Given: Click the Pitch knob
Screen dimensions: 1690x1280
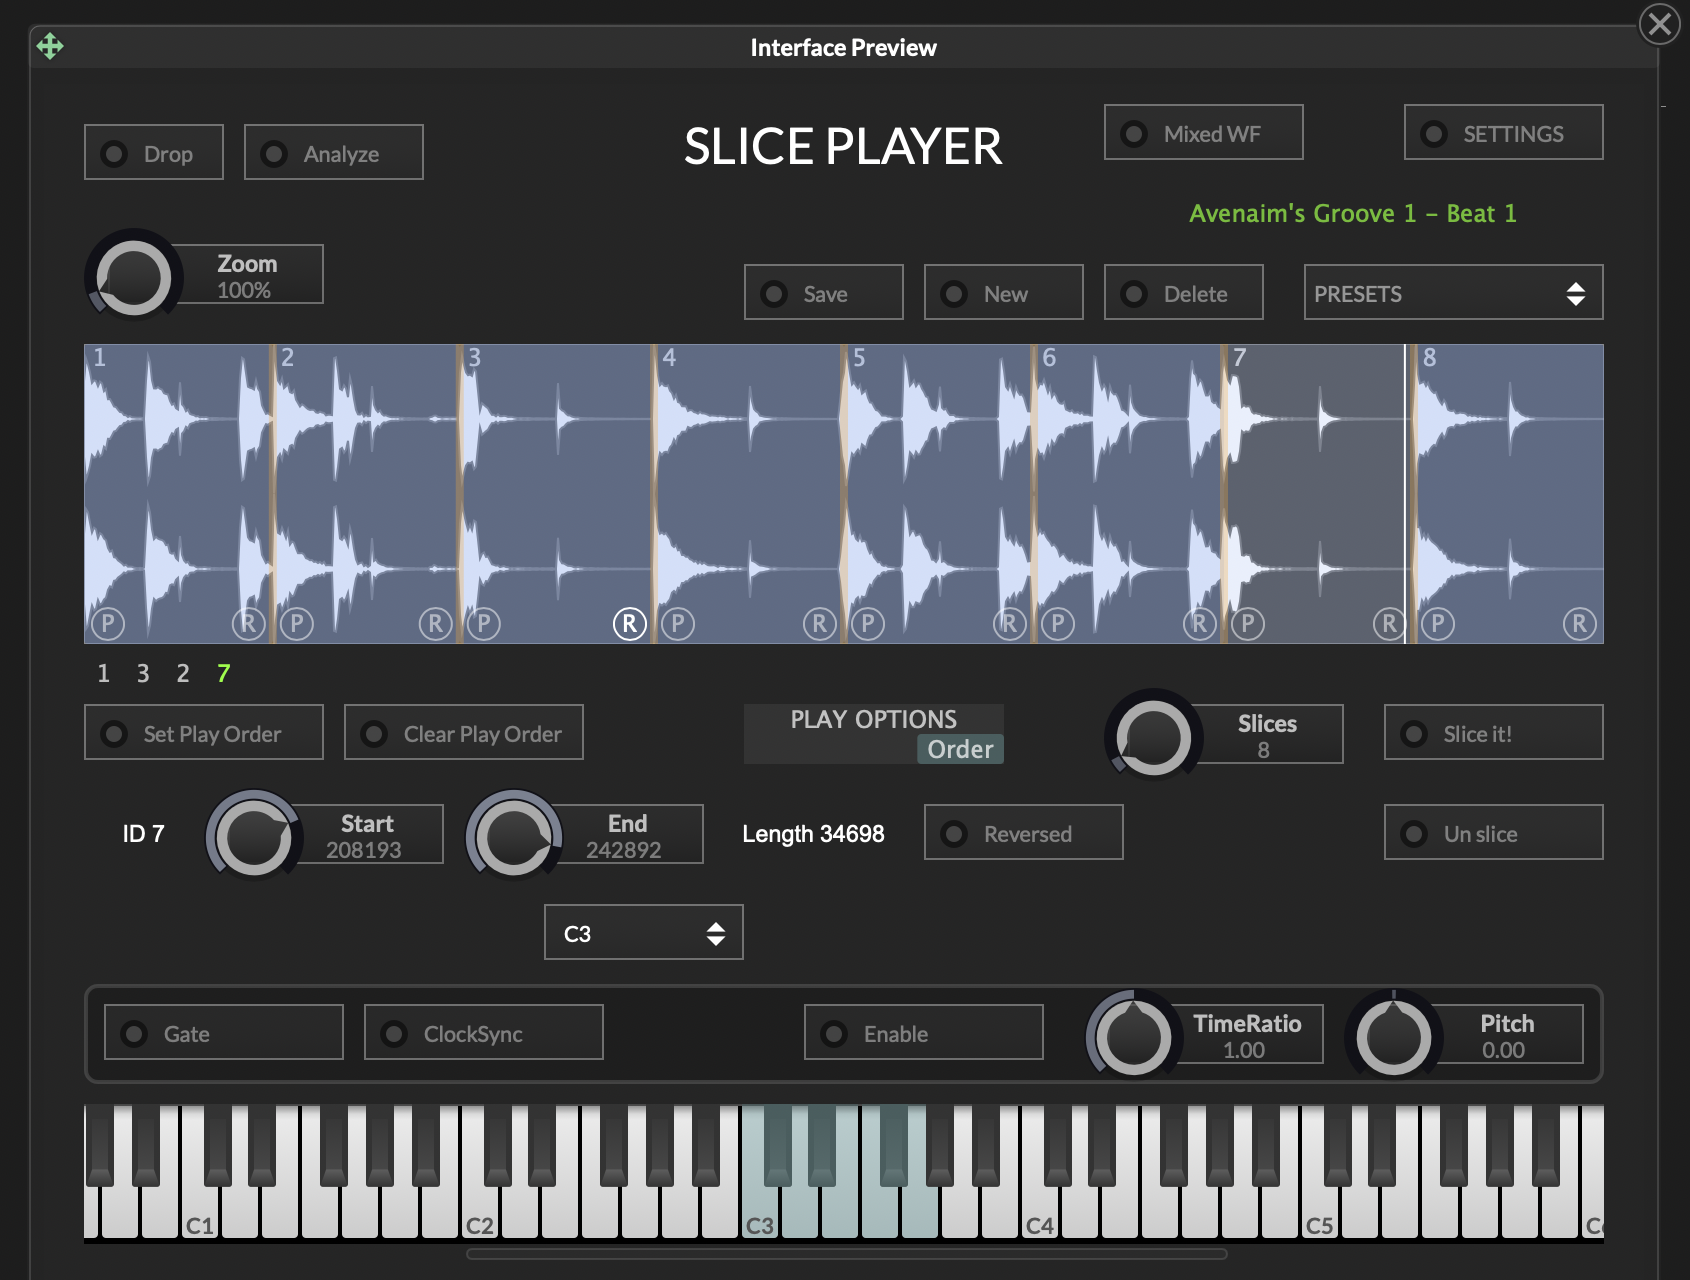Looking at the screenshot, I should coord(1393,1037).
